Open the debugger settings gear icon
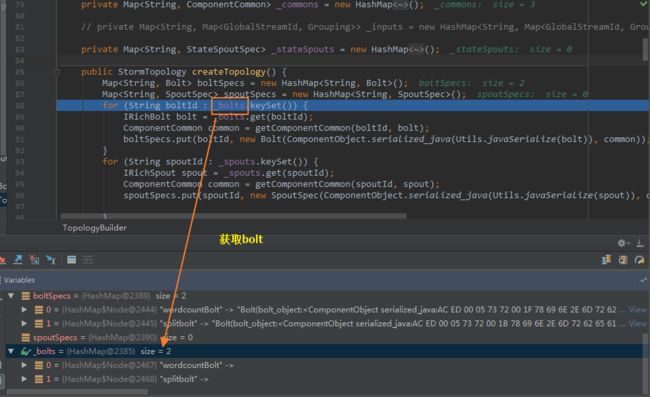 point(622,243)
